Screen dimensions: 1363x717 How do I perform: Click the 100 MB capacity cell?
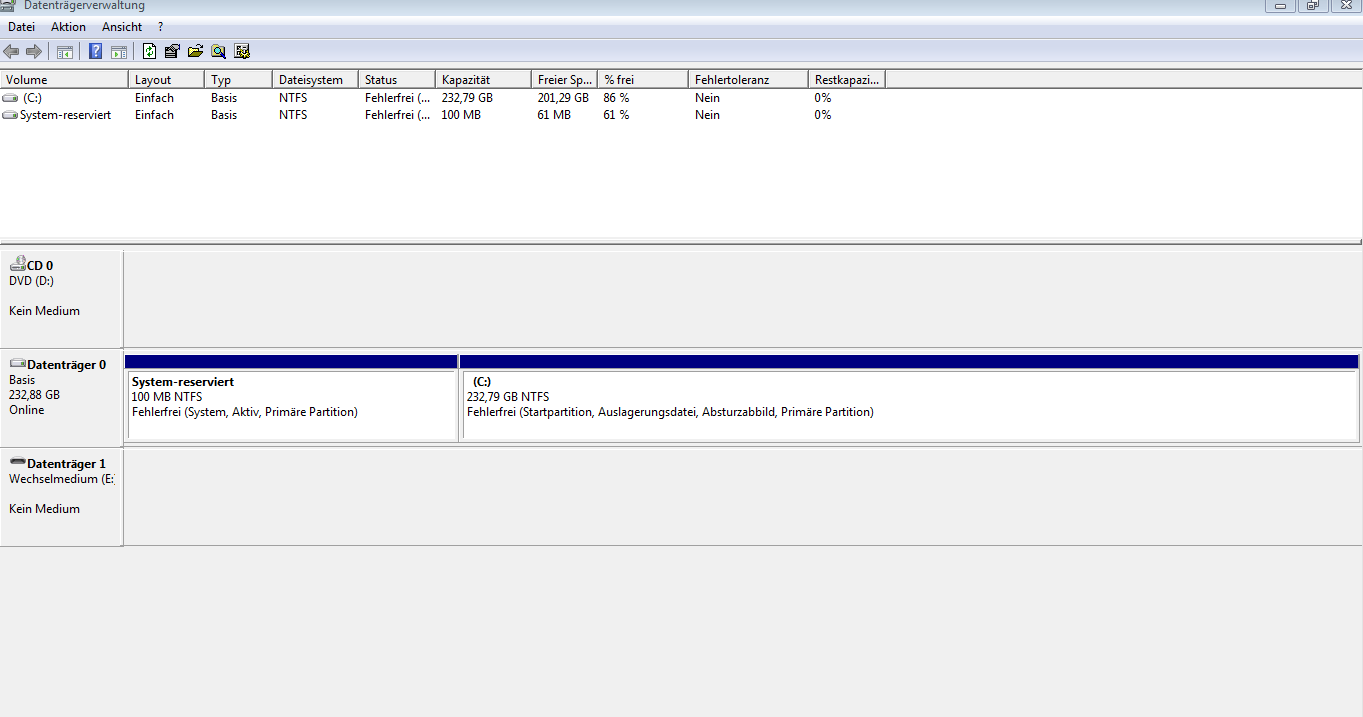pos(461,115)
